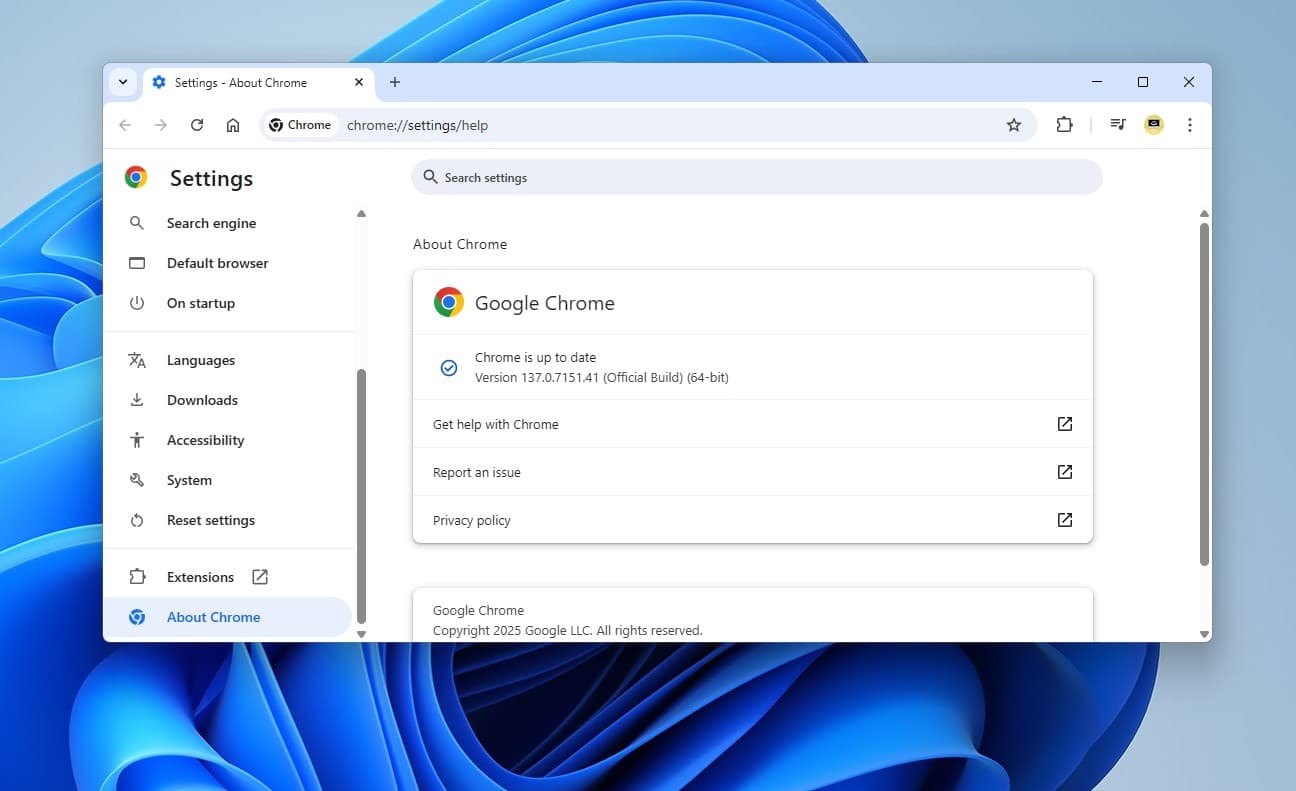Click external link icon for Get help
The image size is (1296, 791).
tap(1065, 424)
